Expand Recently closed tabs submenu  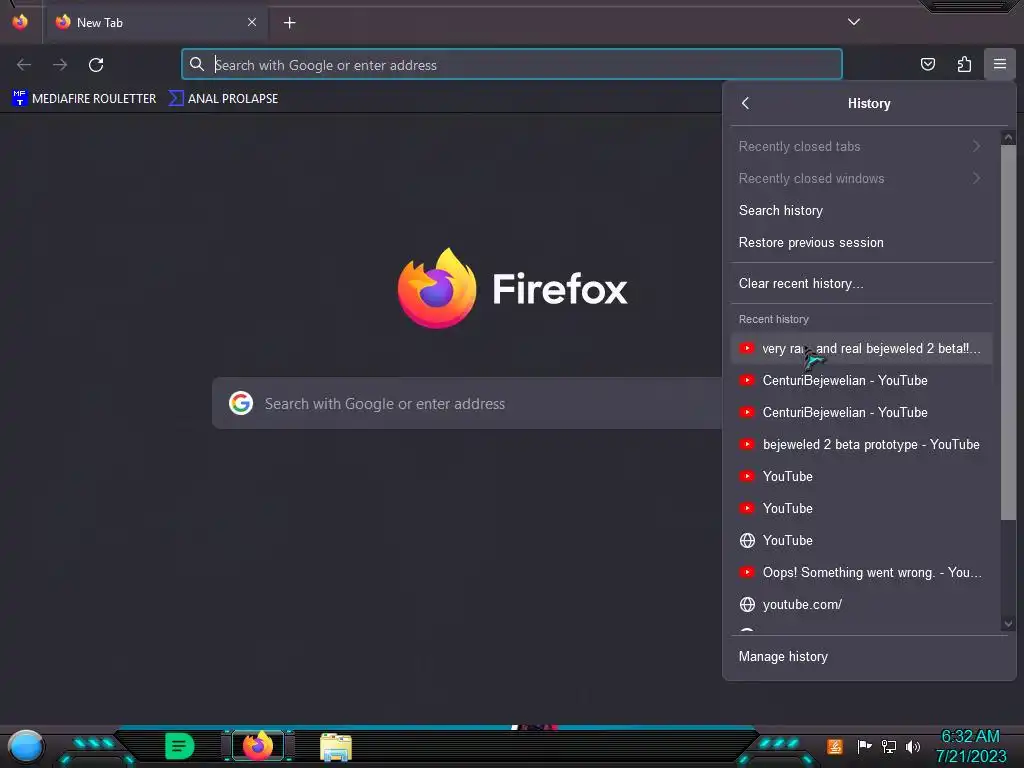click(x=861, y=146)
